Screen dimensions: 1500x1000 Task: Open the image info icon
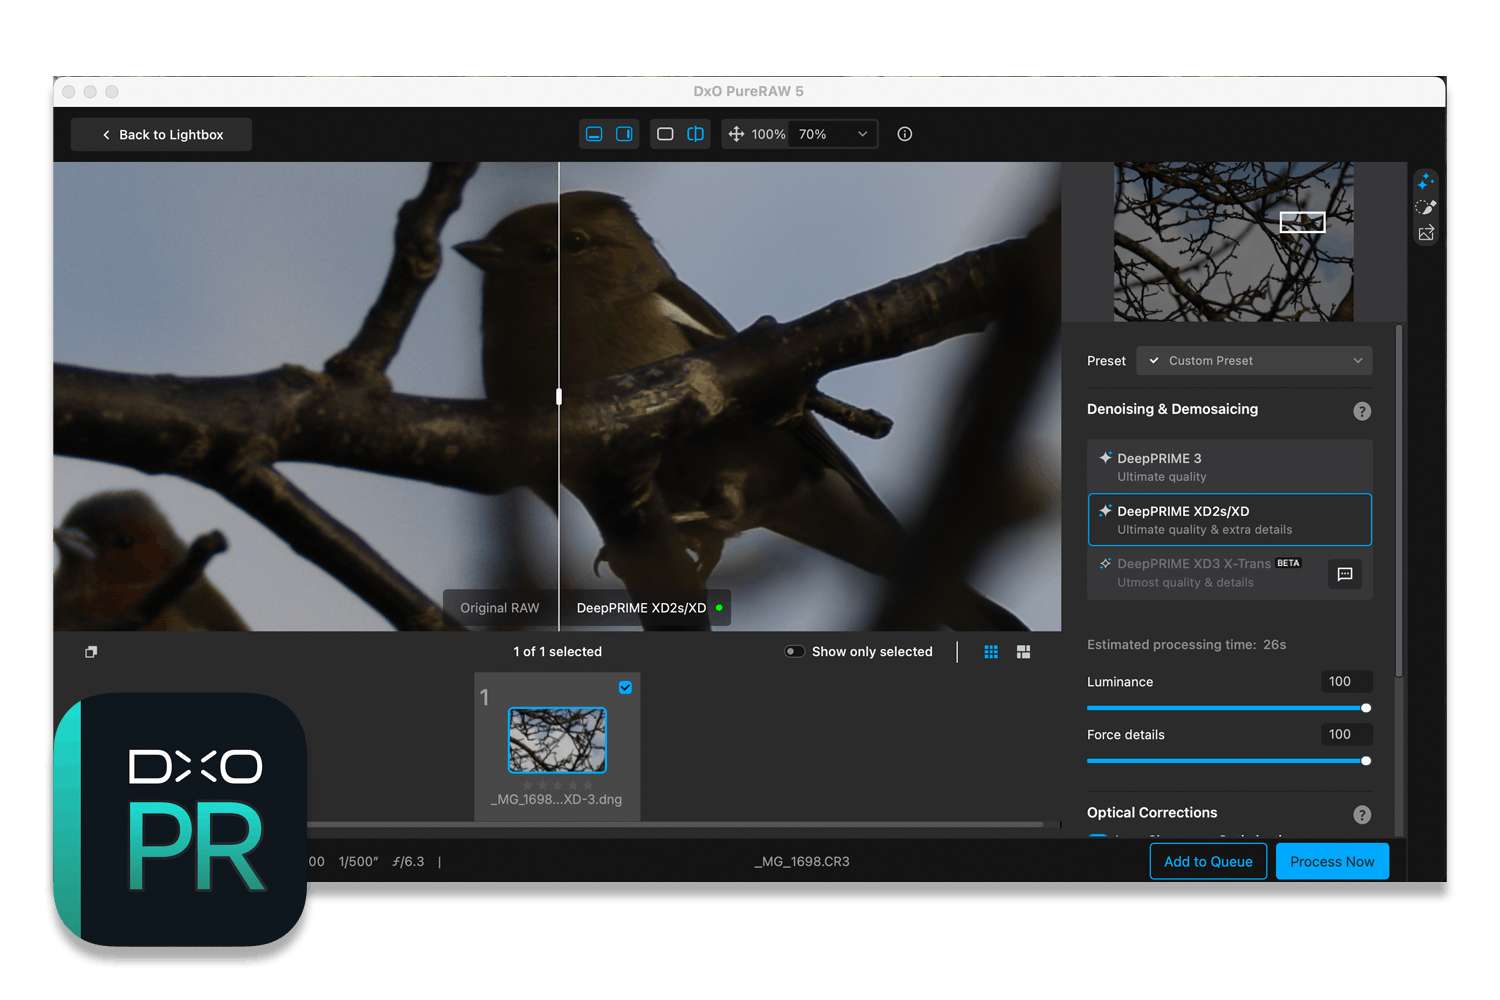(905, 134)
